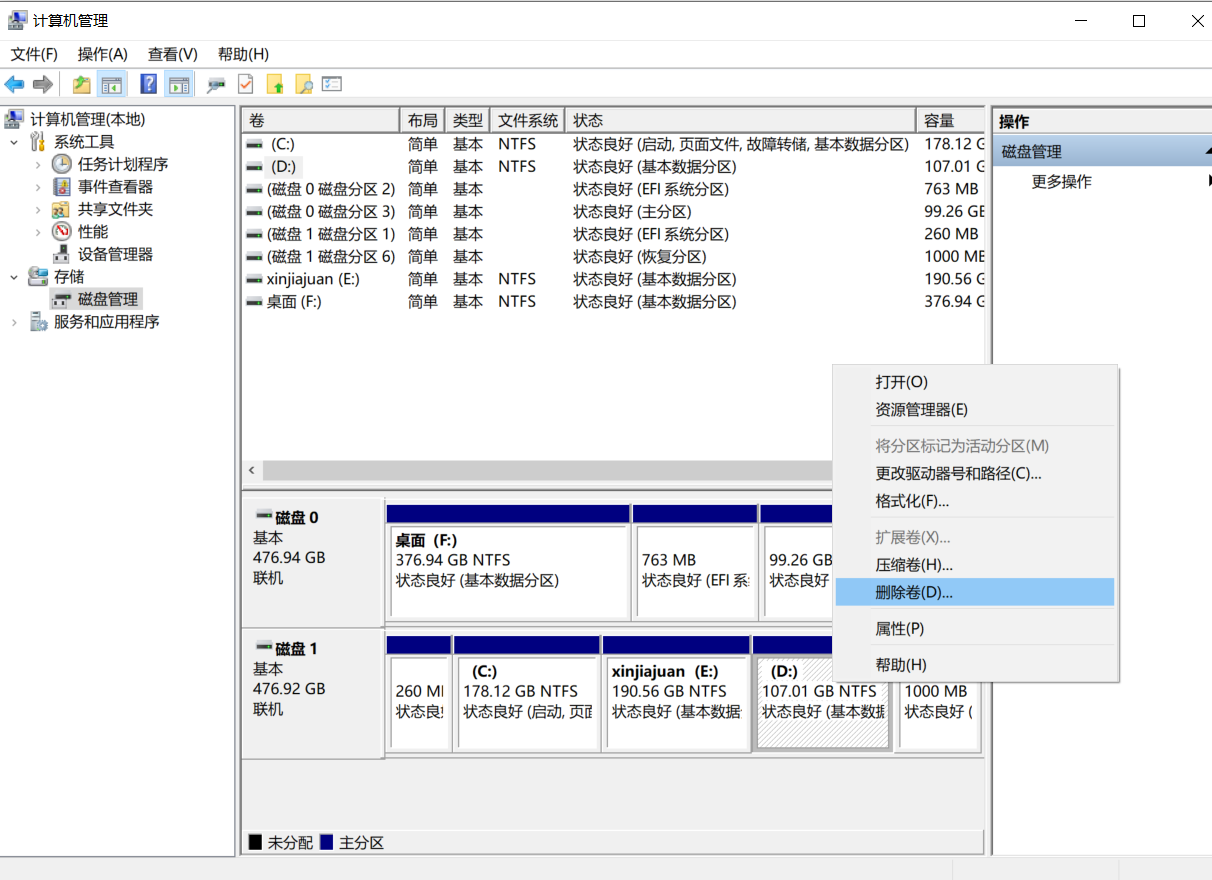Click the disk connect toolbar icon

click(x=216, y=85)
